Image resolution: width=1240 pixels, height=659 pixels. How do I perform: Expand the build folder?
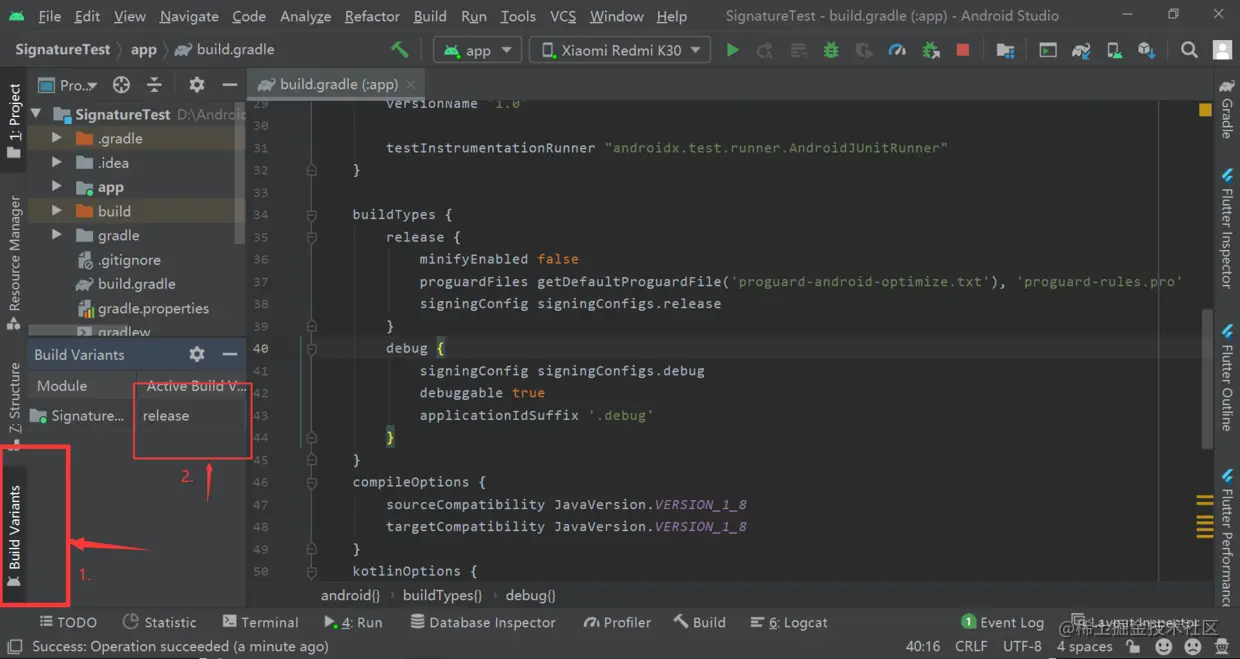57,211
